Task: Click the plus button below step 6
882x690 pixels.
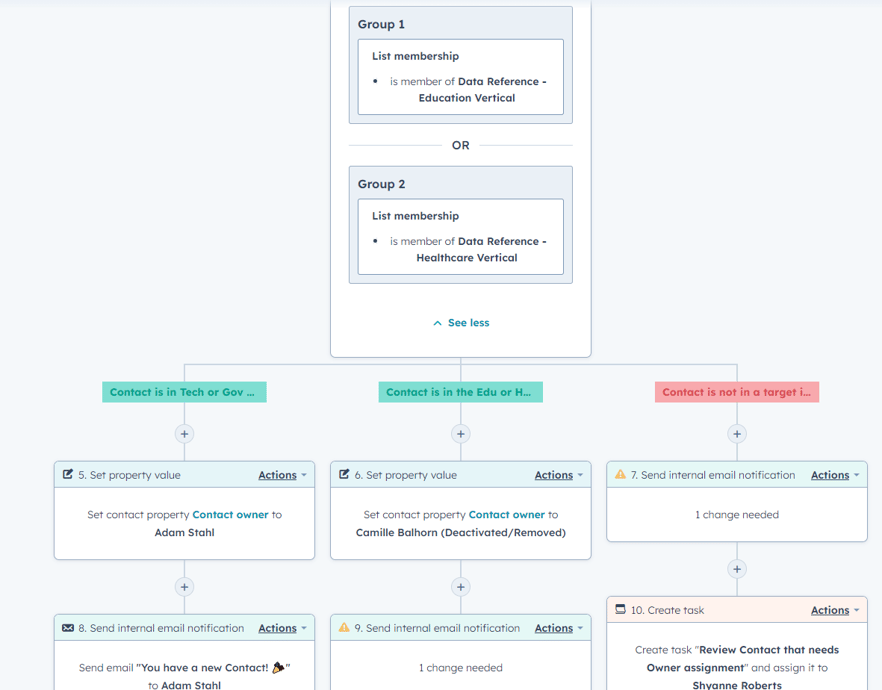Action: point(460,587)
